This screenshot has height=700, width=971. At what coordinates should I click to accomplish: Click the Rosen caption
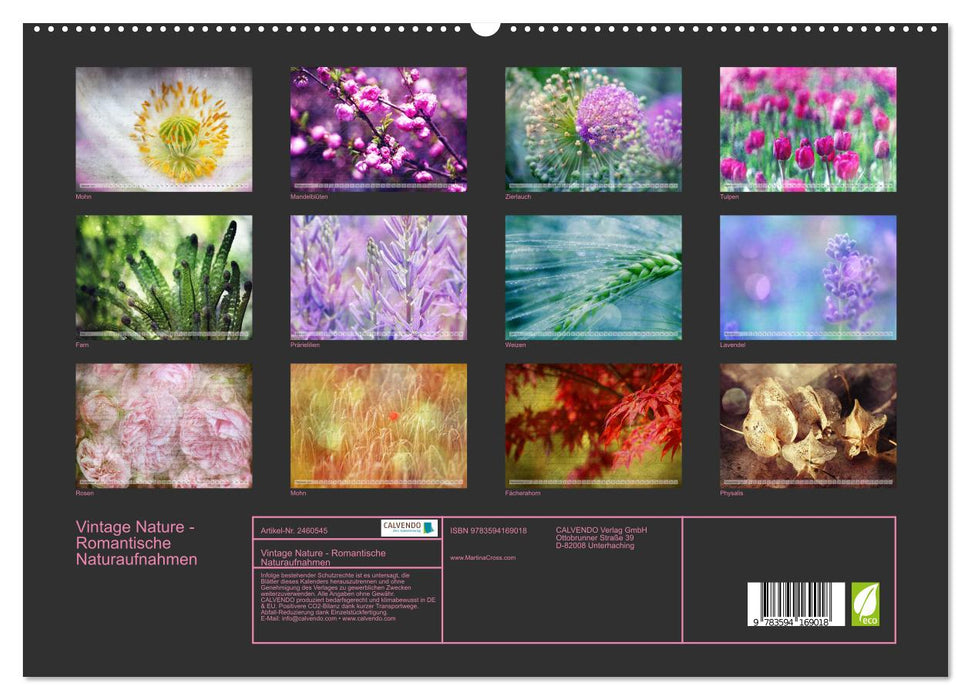(x=84, y=493)
